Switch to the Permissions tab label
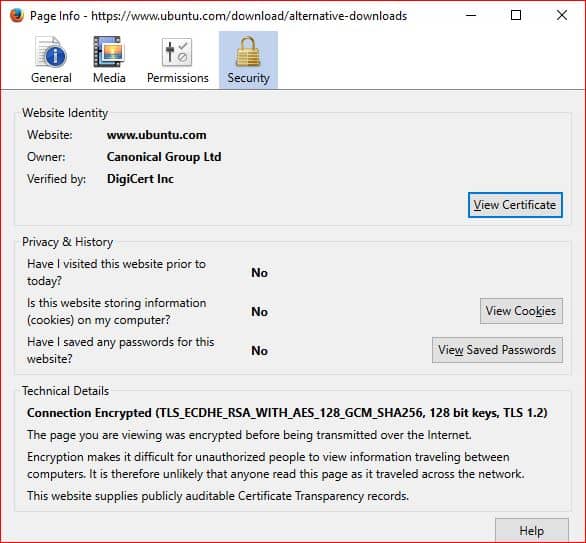The height and width of the screenshot is (543, 586). pos(178,78)
